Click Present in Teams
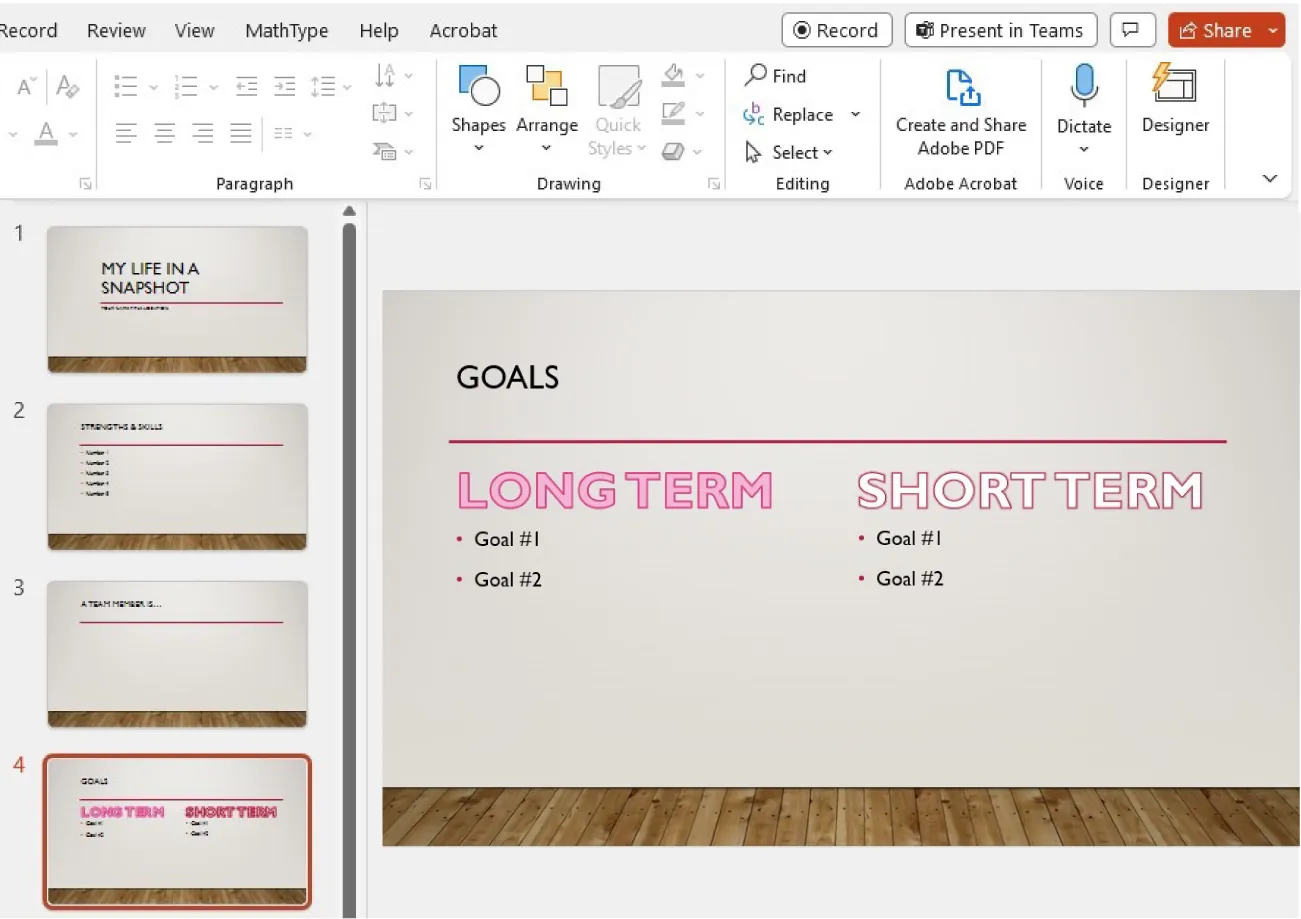This screenshot has height=919, width=1301. (x=999, y=30)
